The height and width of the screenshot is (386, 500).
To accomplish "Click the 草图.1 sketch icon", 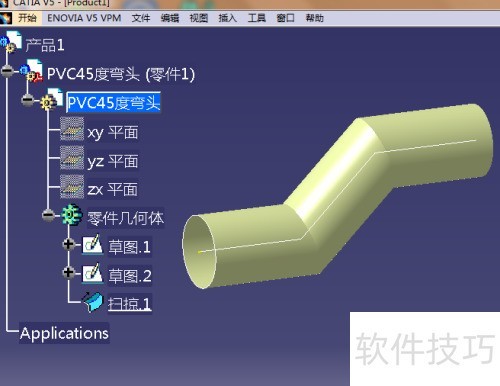I will click(x=92, y=244).
